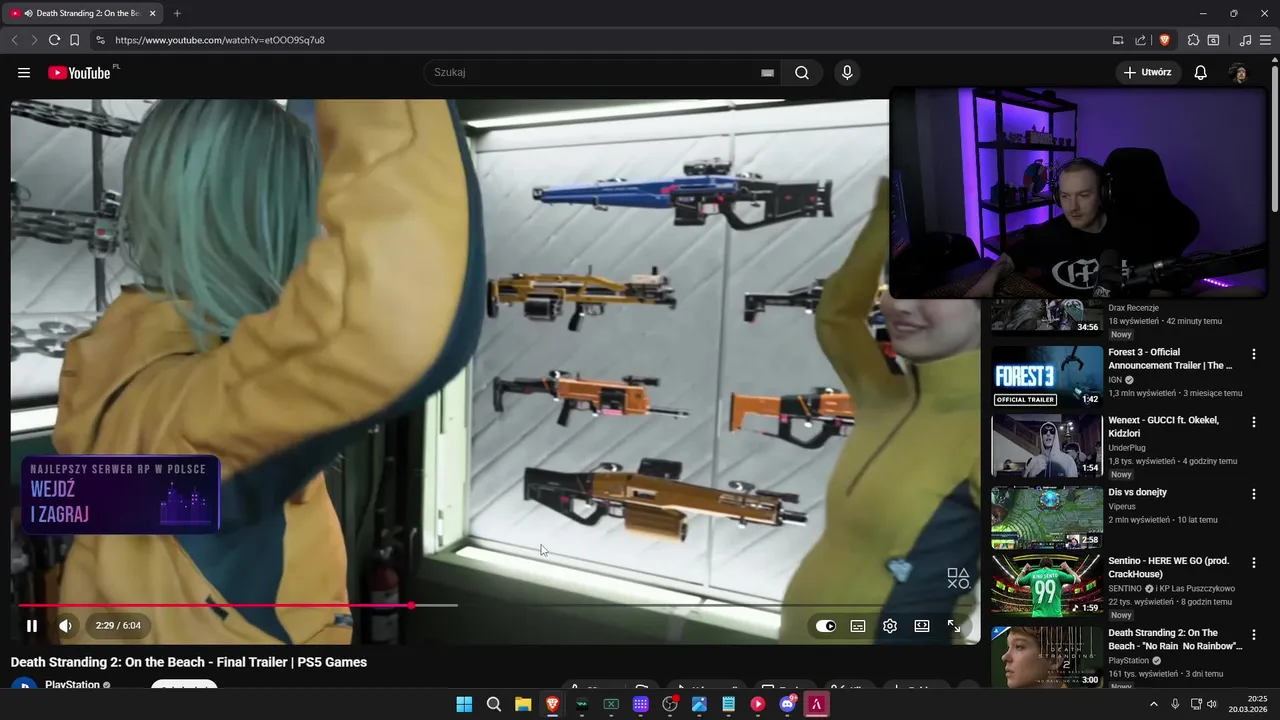Open Windows taskbar search
1280x720 pixels.
pos(493,704)
